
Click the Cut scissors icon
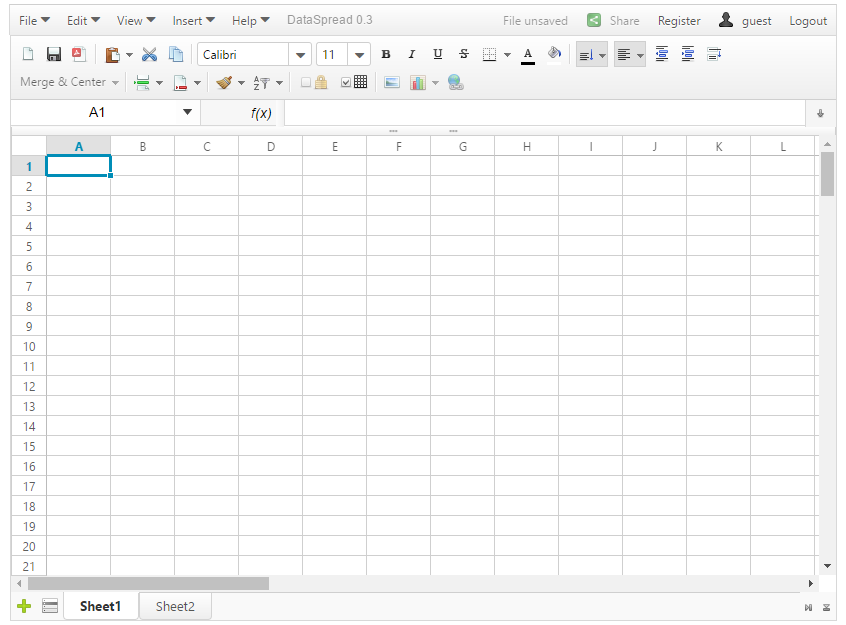point(149,55)
